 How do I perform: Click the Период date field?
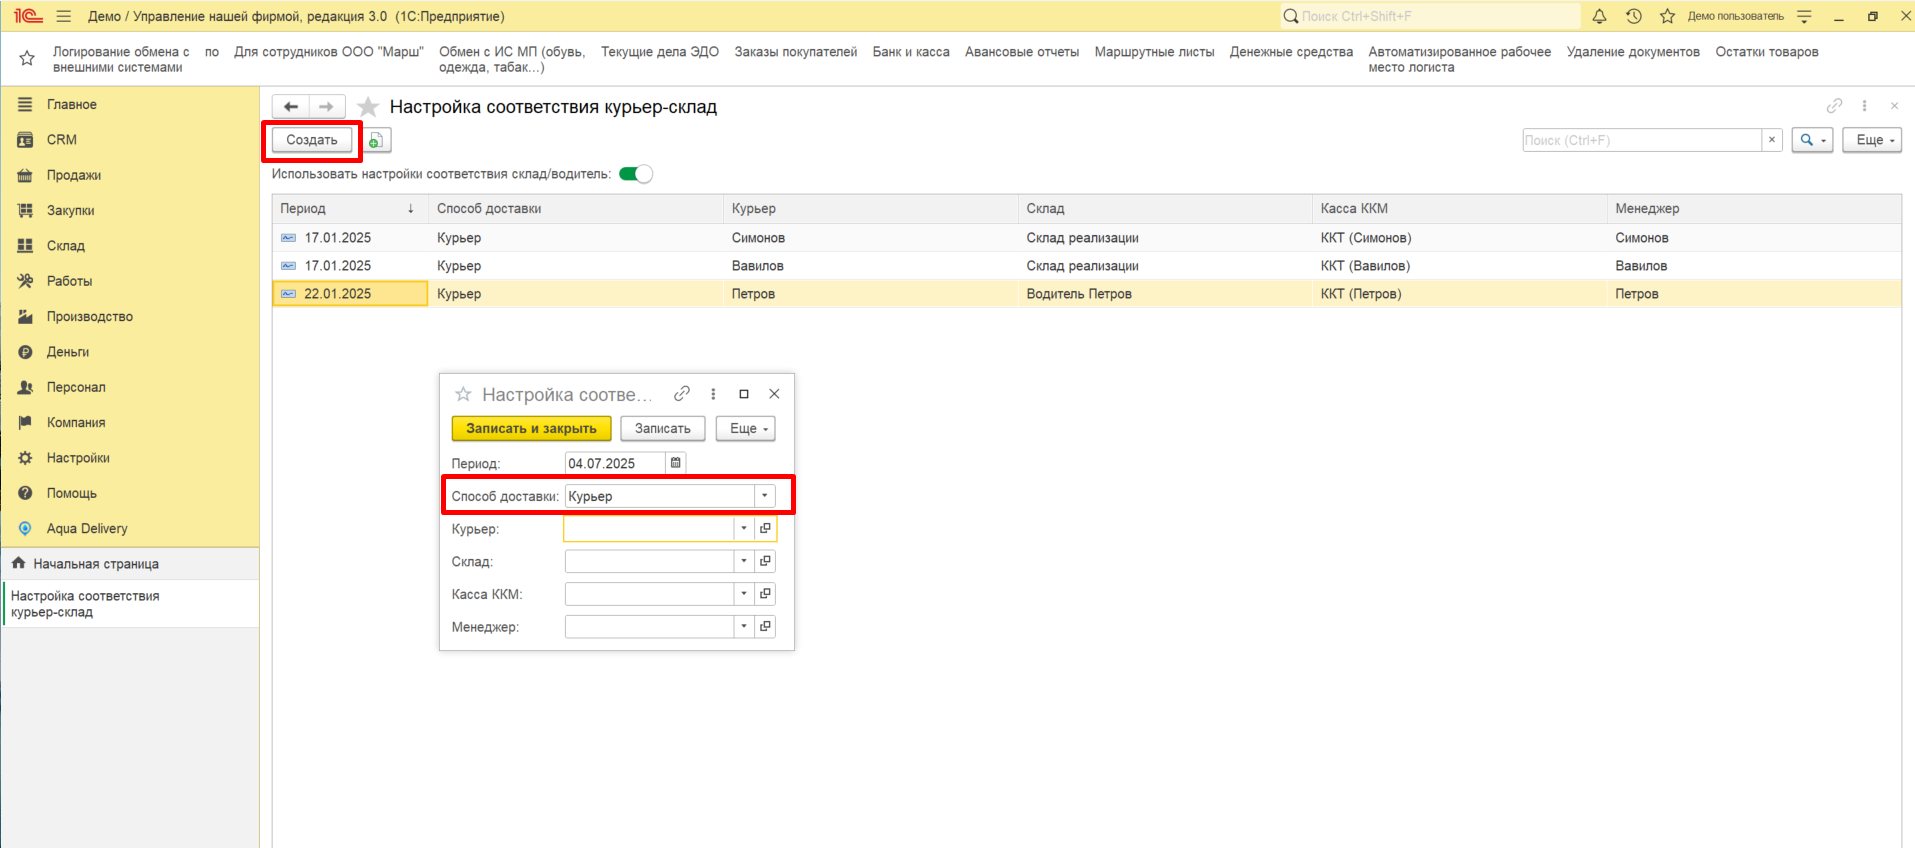[x=615, y=463]
